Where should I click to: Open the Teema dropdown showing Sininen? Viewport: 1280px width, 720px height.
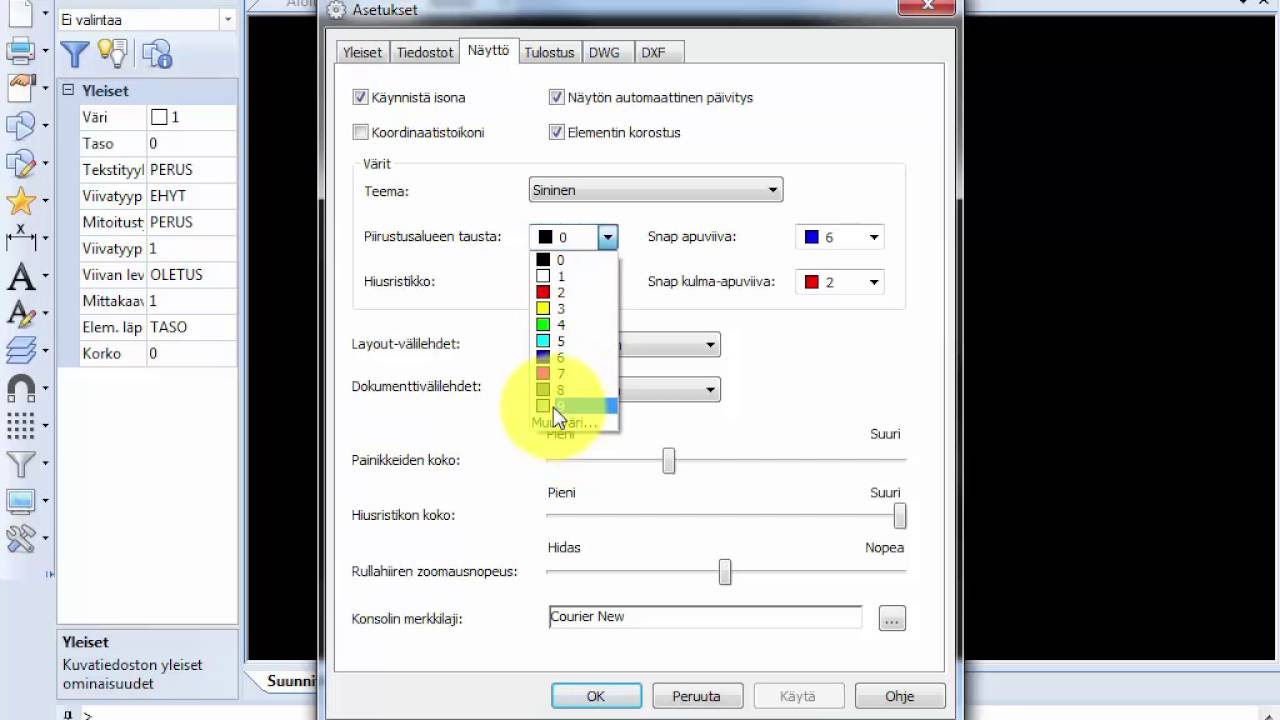655,190
